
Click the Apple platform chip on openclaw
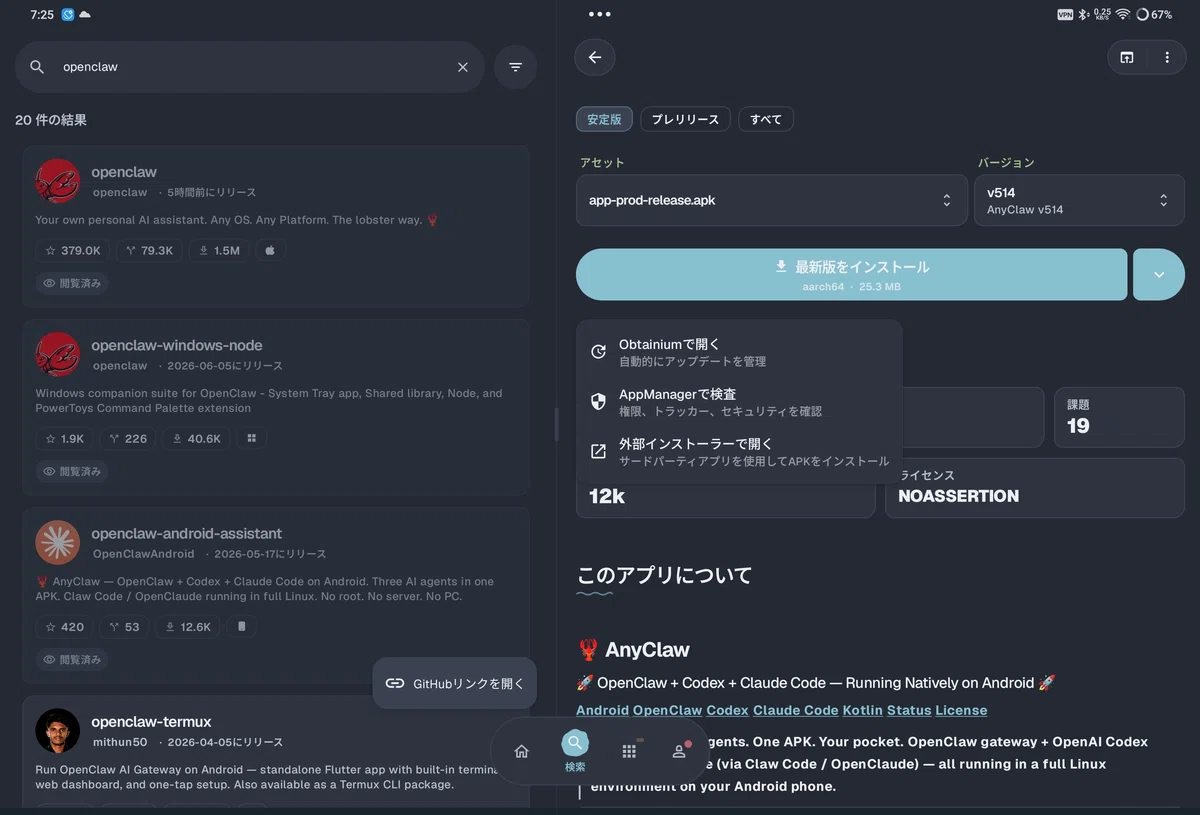270,251
